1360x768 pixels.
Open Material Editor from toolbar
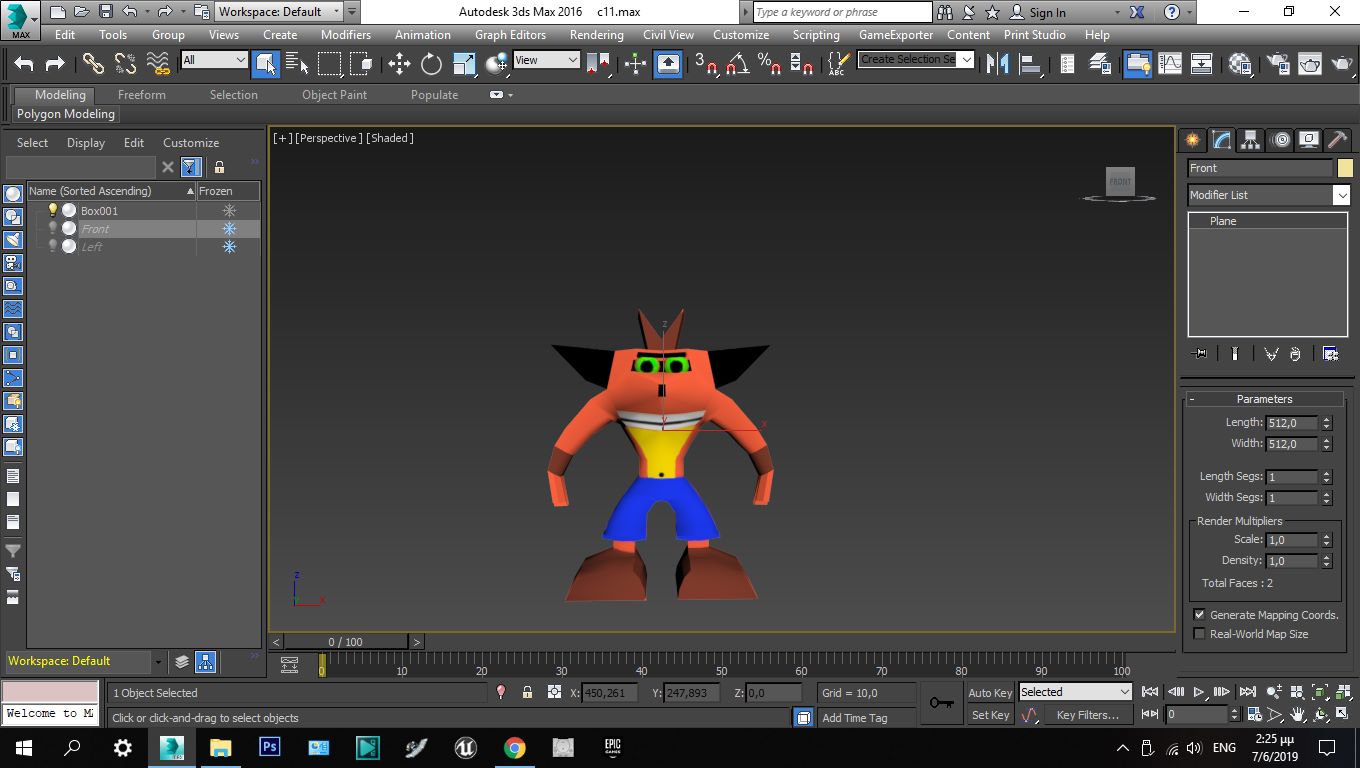coord(1240,64)
